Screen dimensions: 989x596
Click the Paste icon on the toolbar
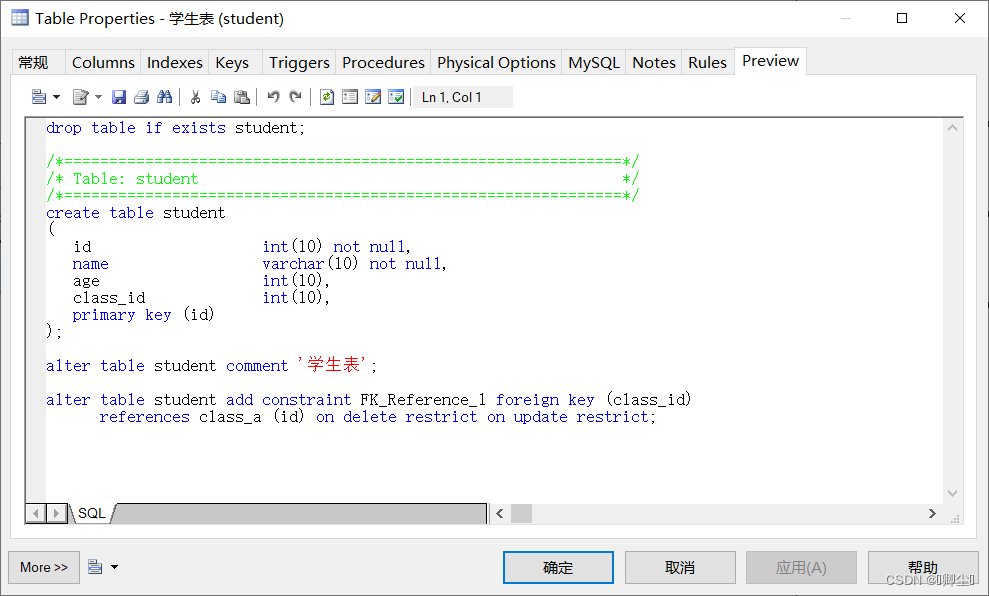pos(242,96)
